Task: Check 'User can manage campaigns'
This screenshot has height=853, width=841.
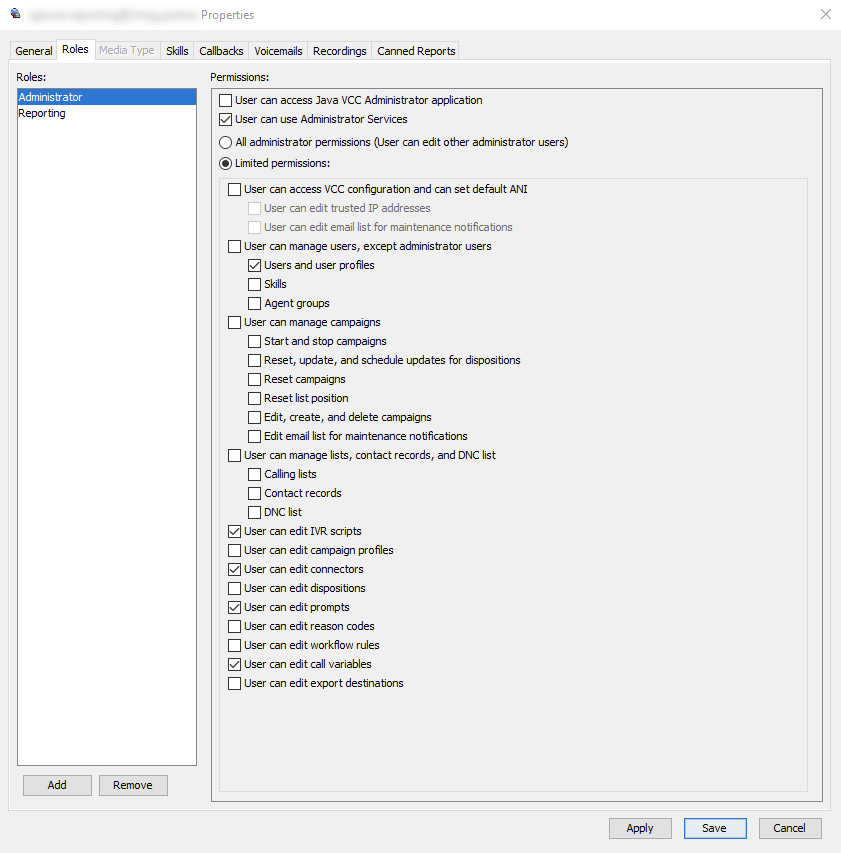Action: point(234,322)
